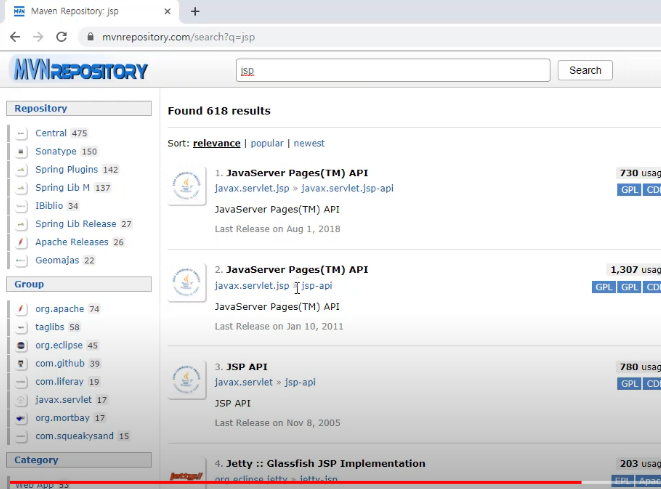Filter by org.mortbay group link
Screen dimensions: 661x489
click(62, 418)
